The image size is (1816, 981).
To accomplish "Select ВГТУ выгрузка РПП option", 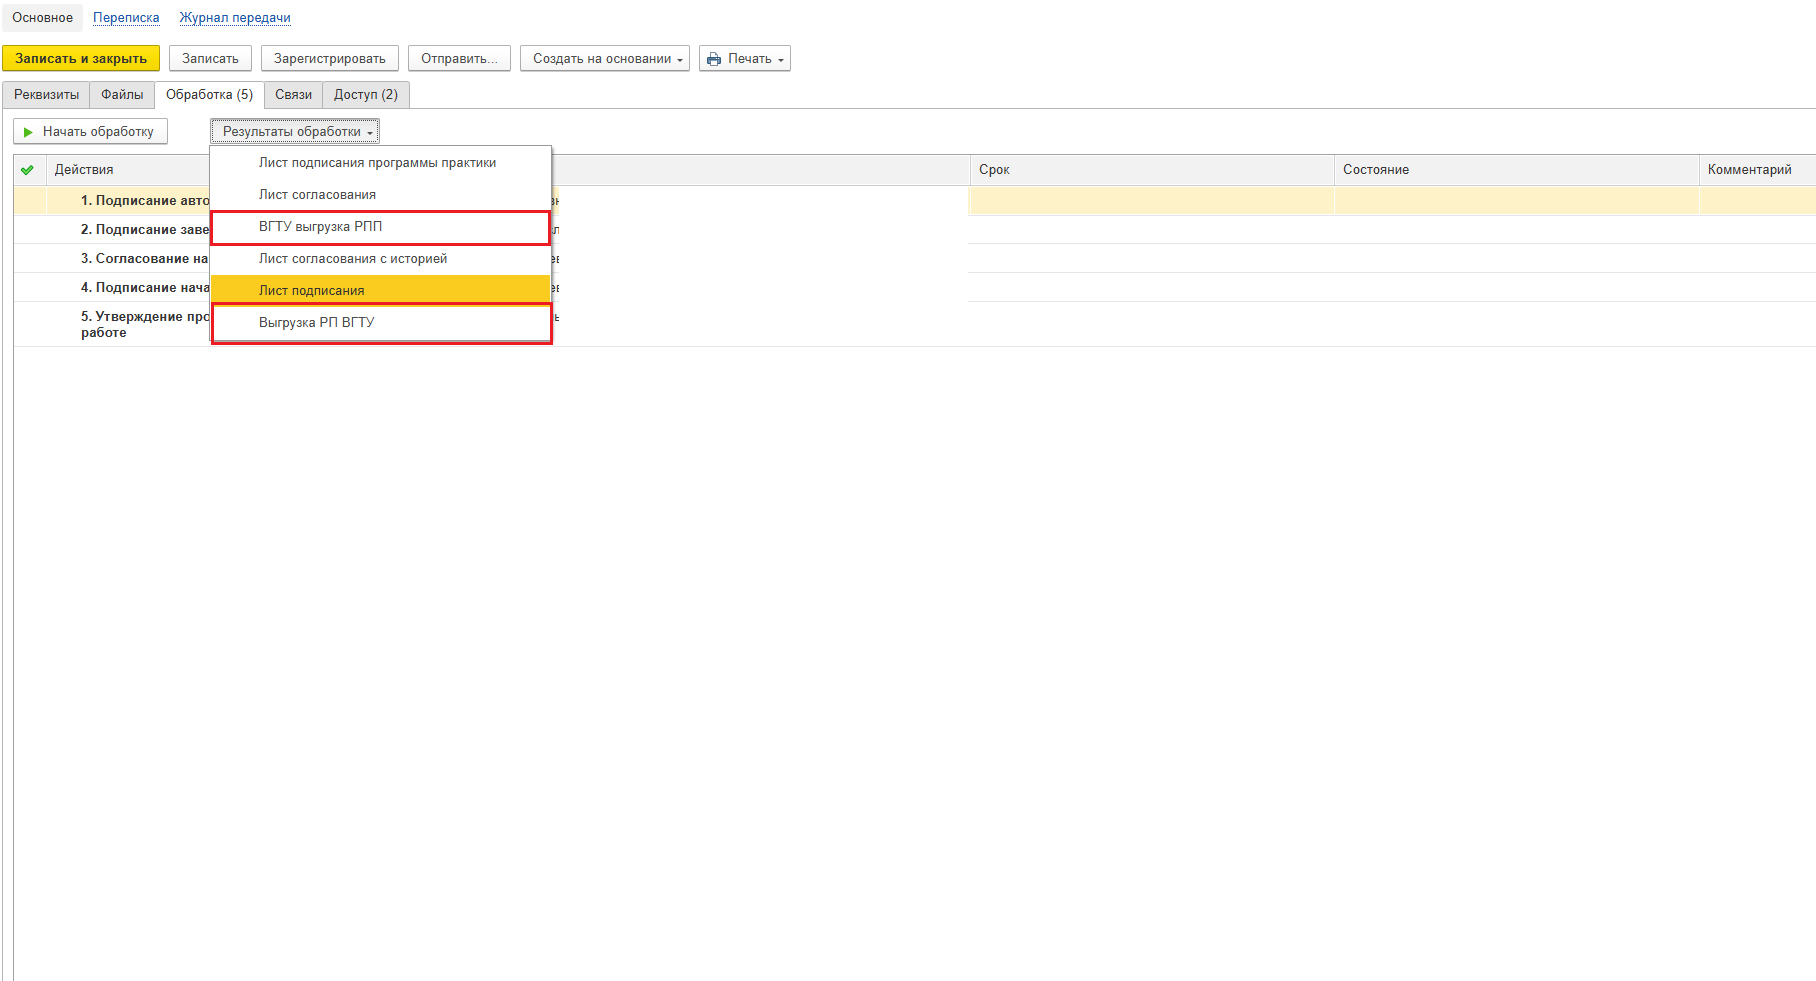I will tap(320, 227).
